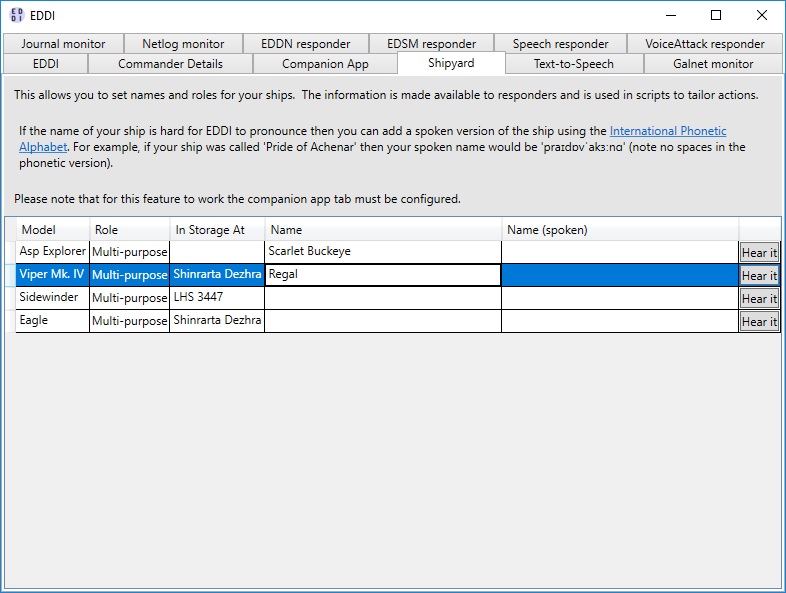Click the Sidewinder name cell

pyautogui.click(x=383, y=298)
